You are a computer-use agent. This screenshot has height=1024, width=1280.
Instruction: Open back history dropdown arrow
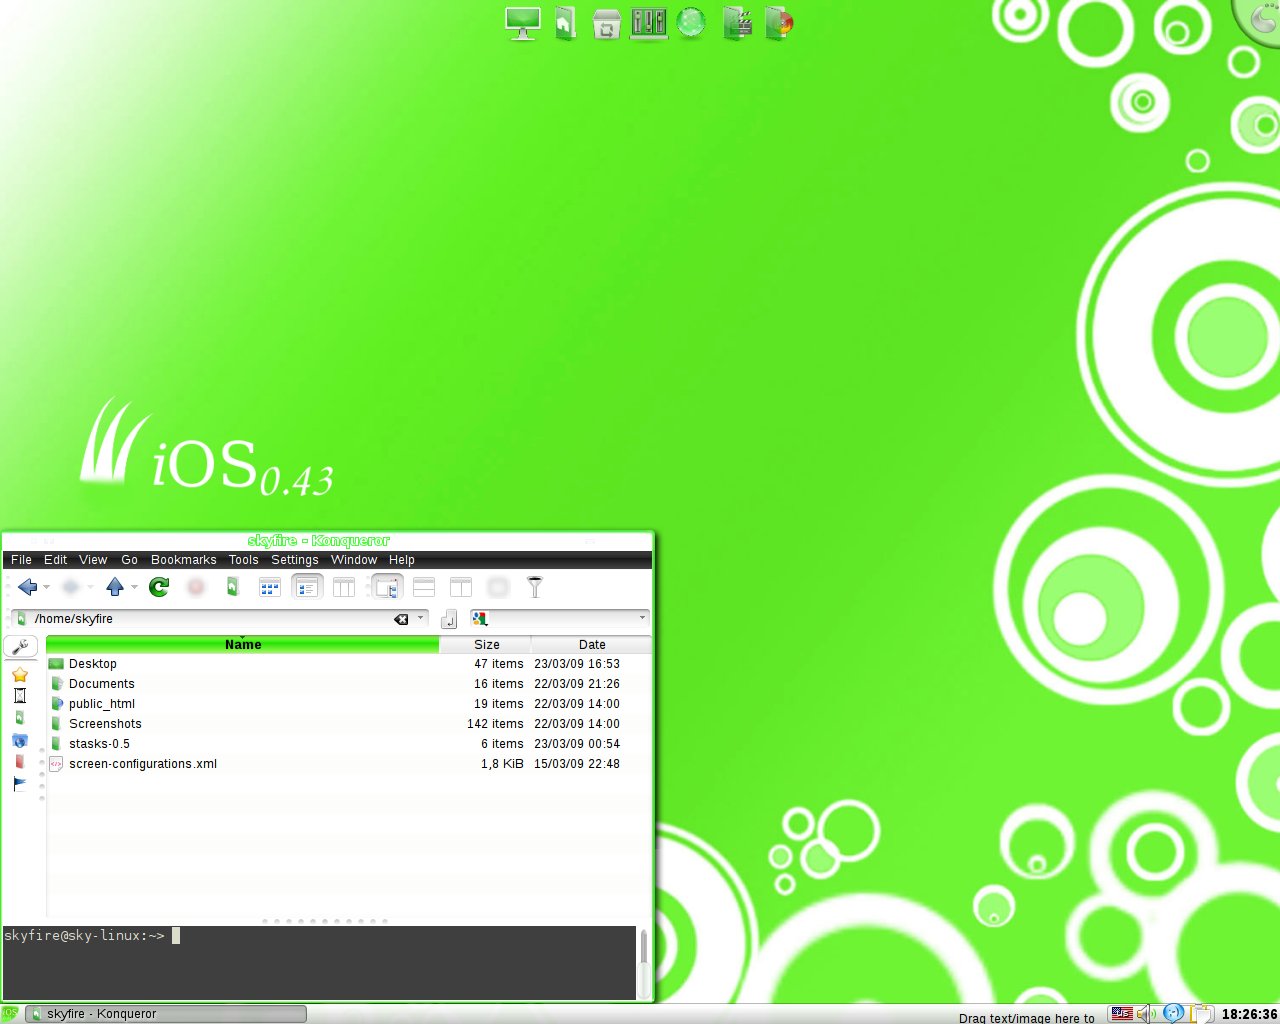click(46, 588)
